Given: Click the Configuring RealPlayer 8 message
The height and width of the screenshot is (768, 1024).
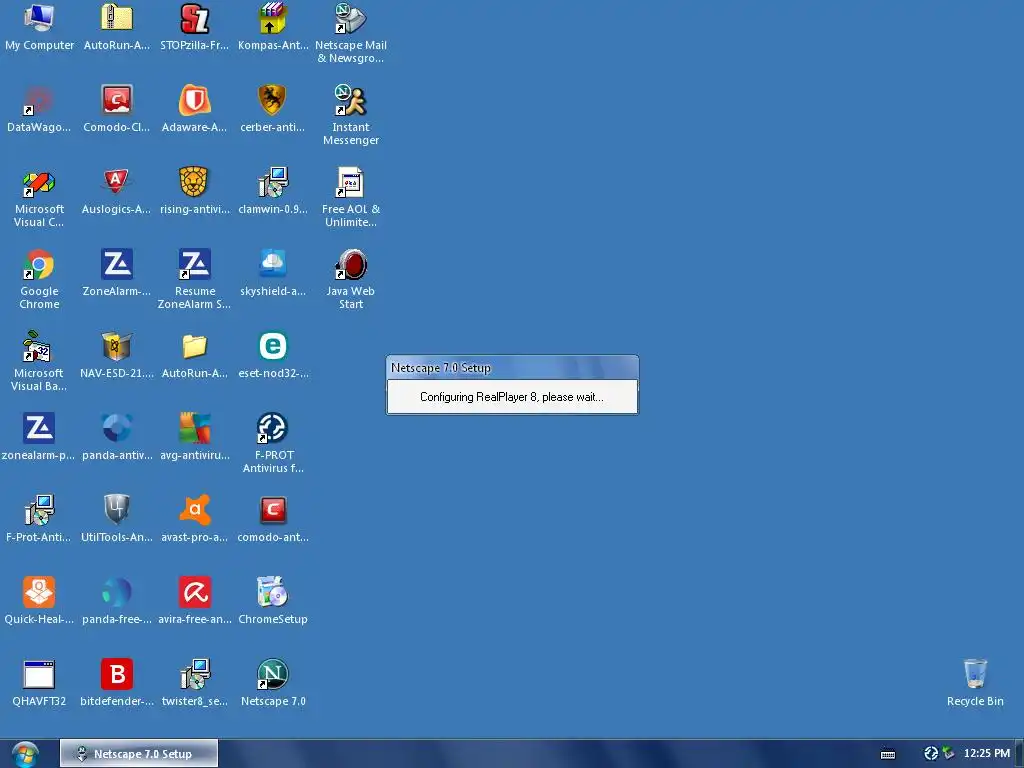Looking at the screenshot, I should coord(511,397).
